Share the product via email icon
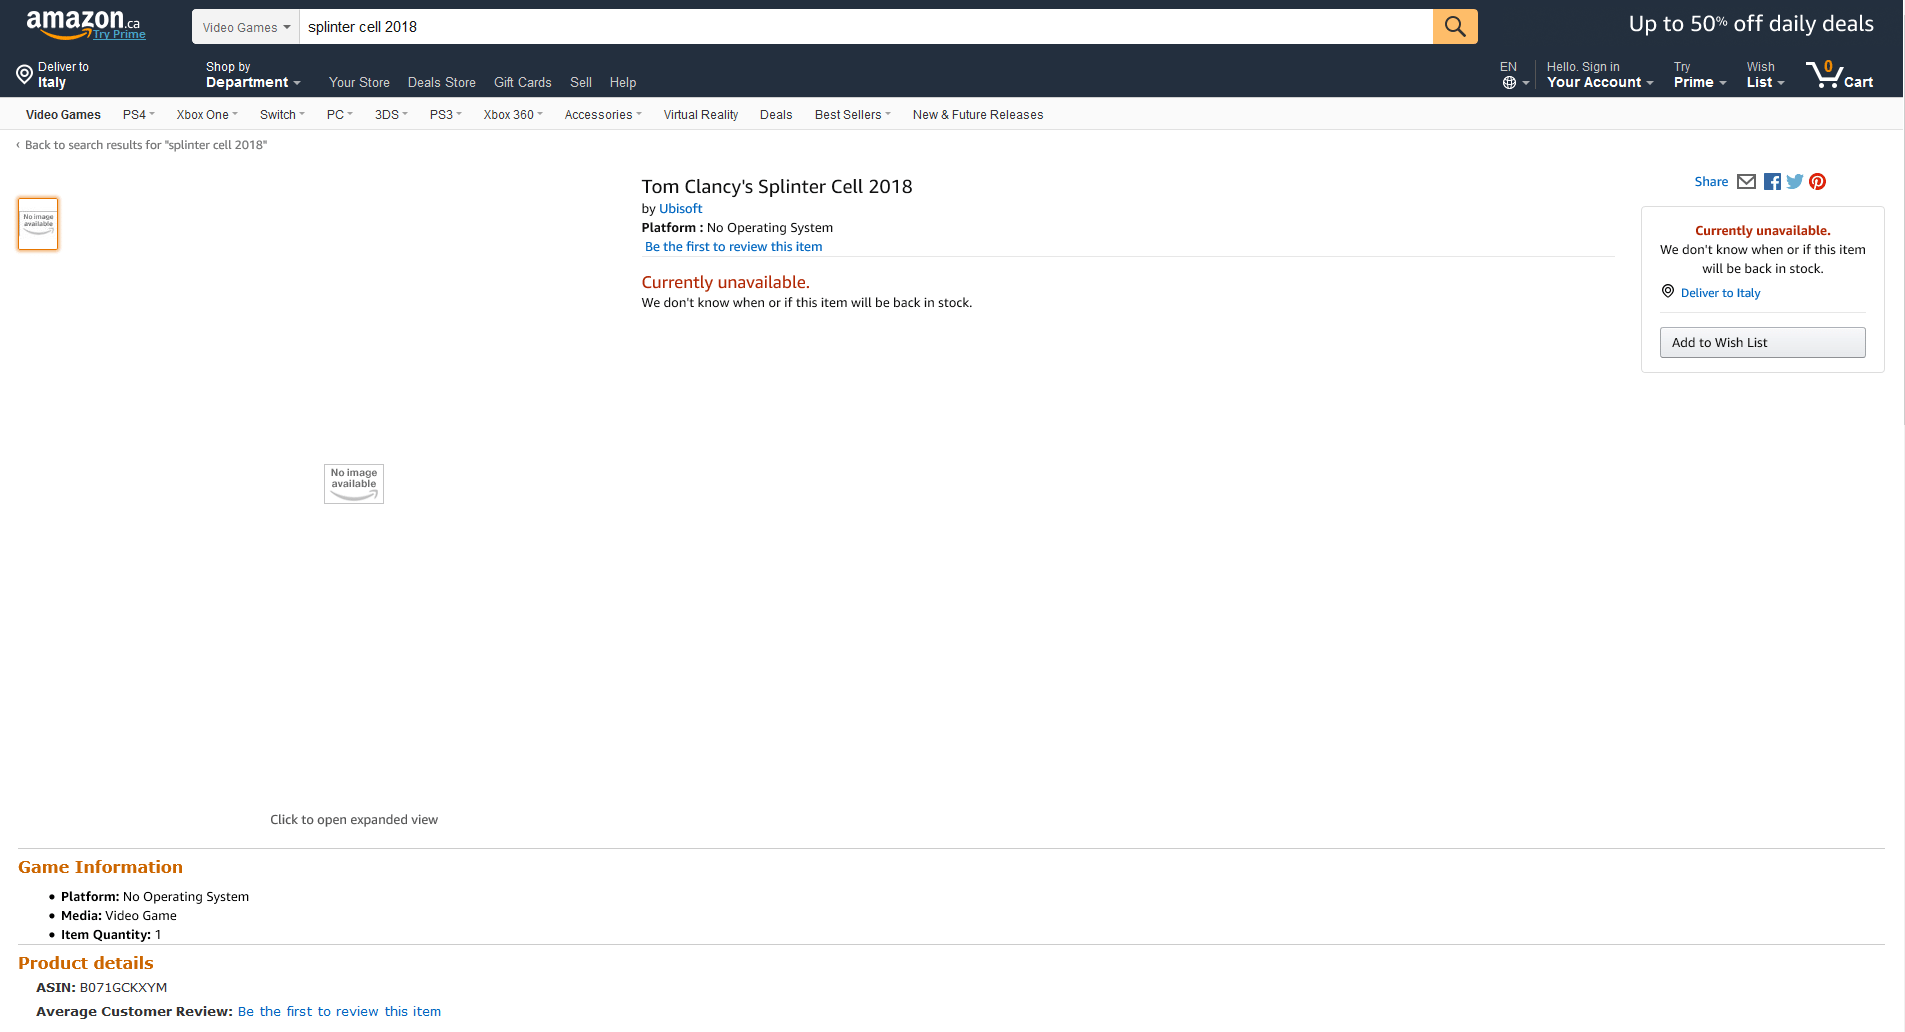This screenshot has height=1032, width=1905. pos(1746,182)
